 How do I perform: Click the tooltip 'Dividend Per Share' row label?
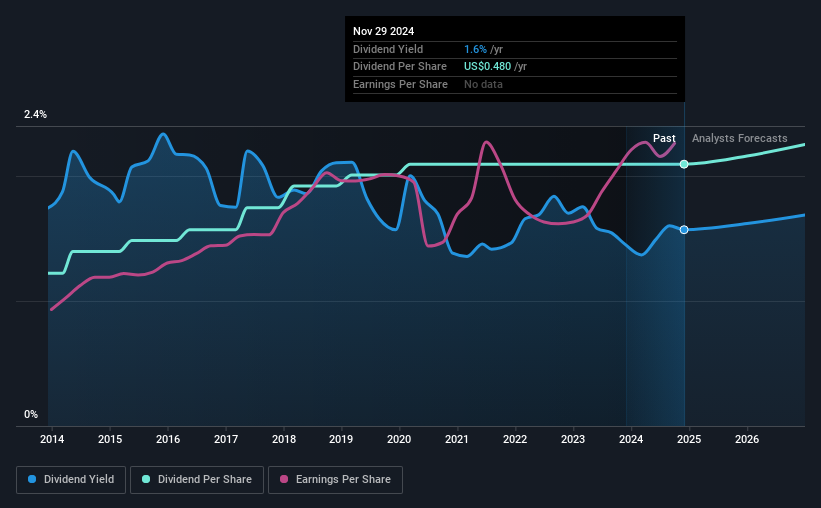[x=400, y=67]
